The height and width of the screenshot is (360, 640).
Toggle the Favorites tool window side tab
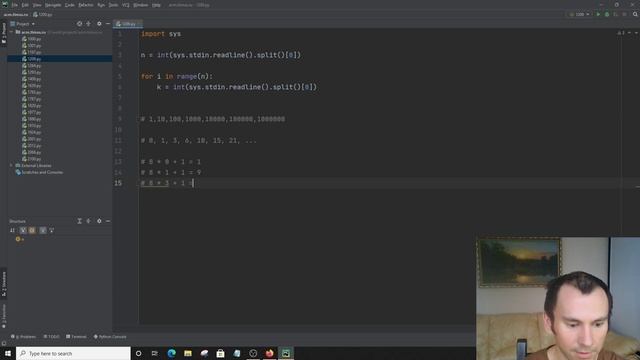(x=4, y=316)
